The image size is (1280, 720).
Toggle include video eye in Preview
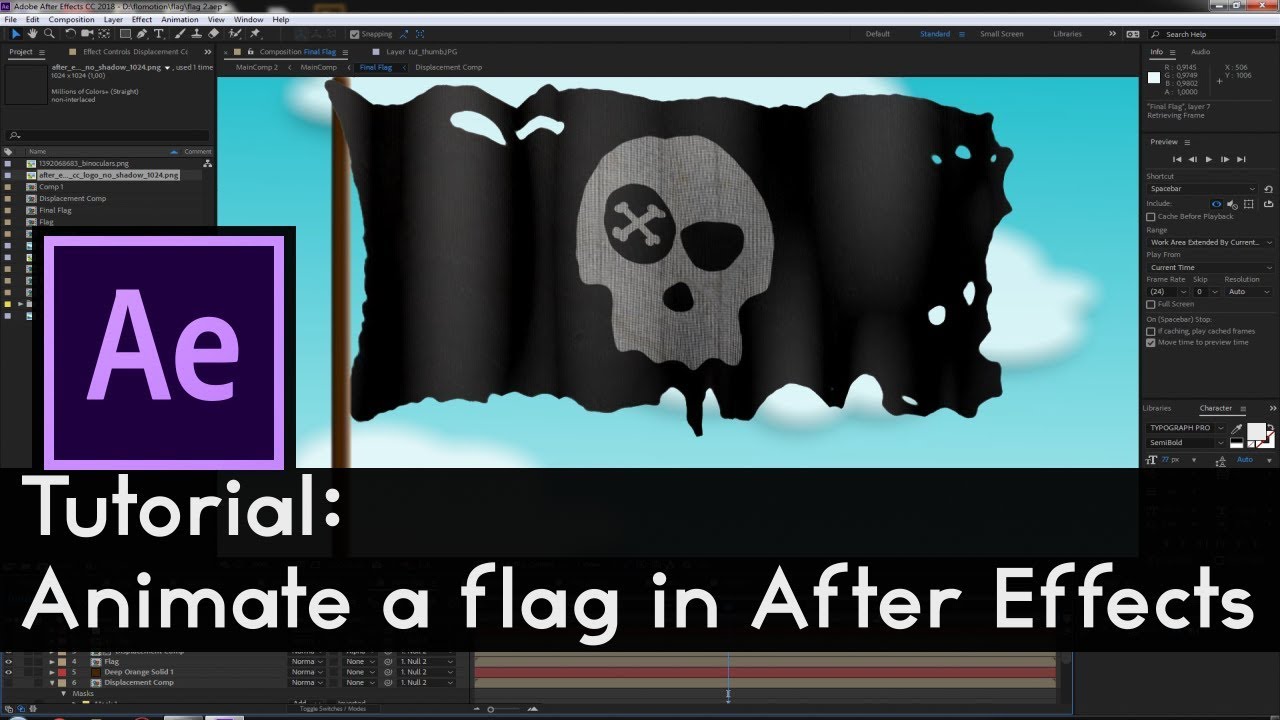(x=1216, y=204)
